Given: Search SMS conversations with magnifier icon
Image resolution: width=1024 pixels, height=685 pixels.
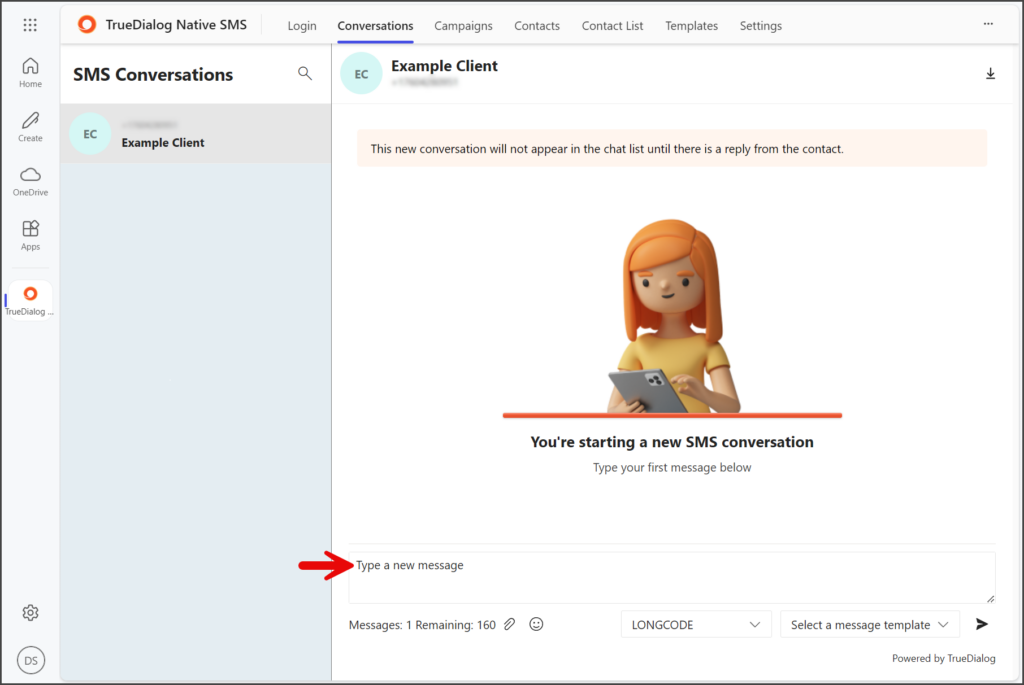Looking at the screenshot, I should tap(305, 73).
